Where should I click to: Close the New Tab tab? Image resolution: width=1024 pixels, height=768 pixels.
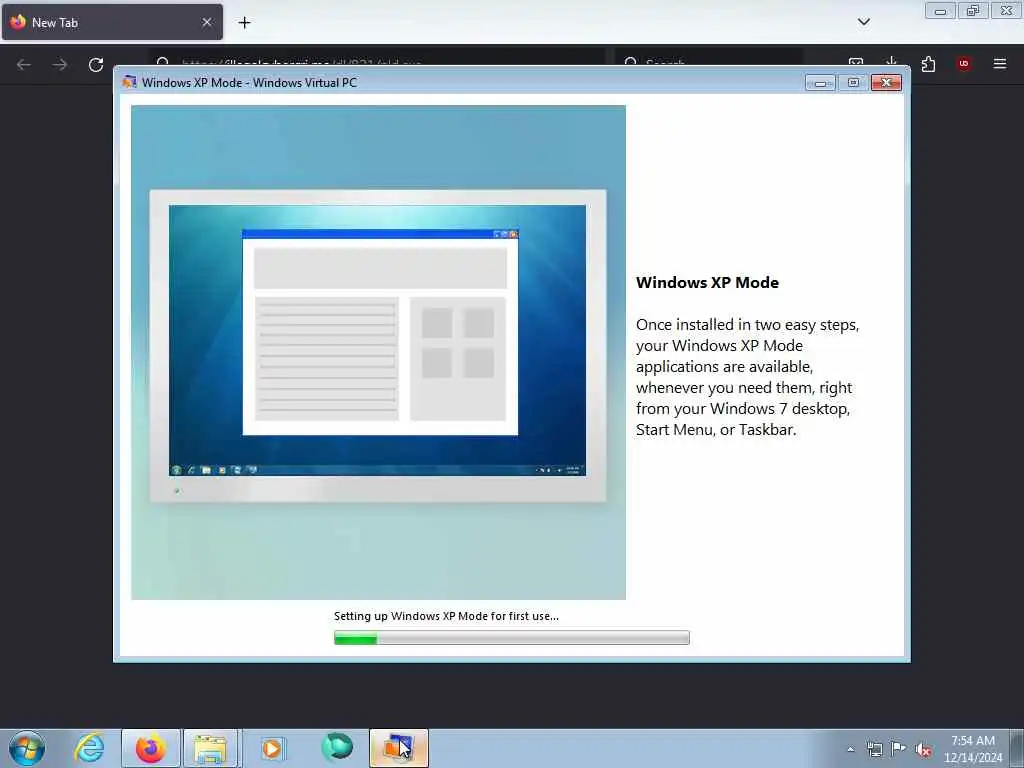click(207, 22)
